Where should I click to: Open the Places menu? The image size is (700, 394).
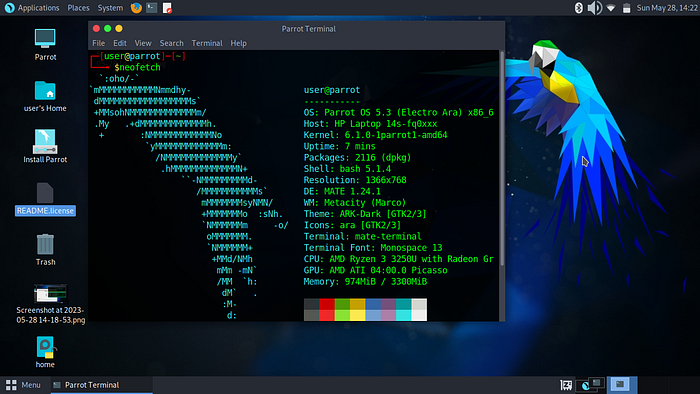pyautogui.click(x=78, y=8)
